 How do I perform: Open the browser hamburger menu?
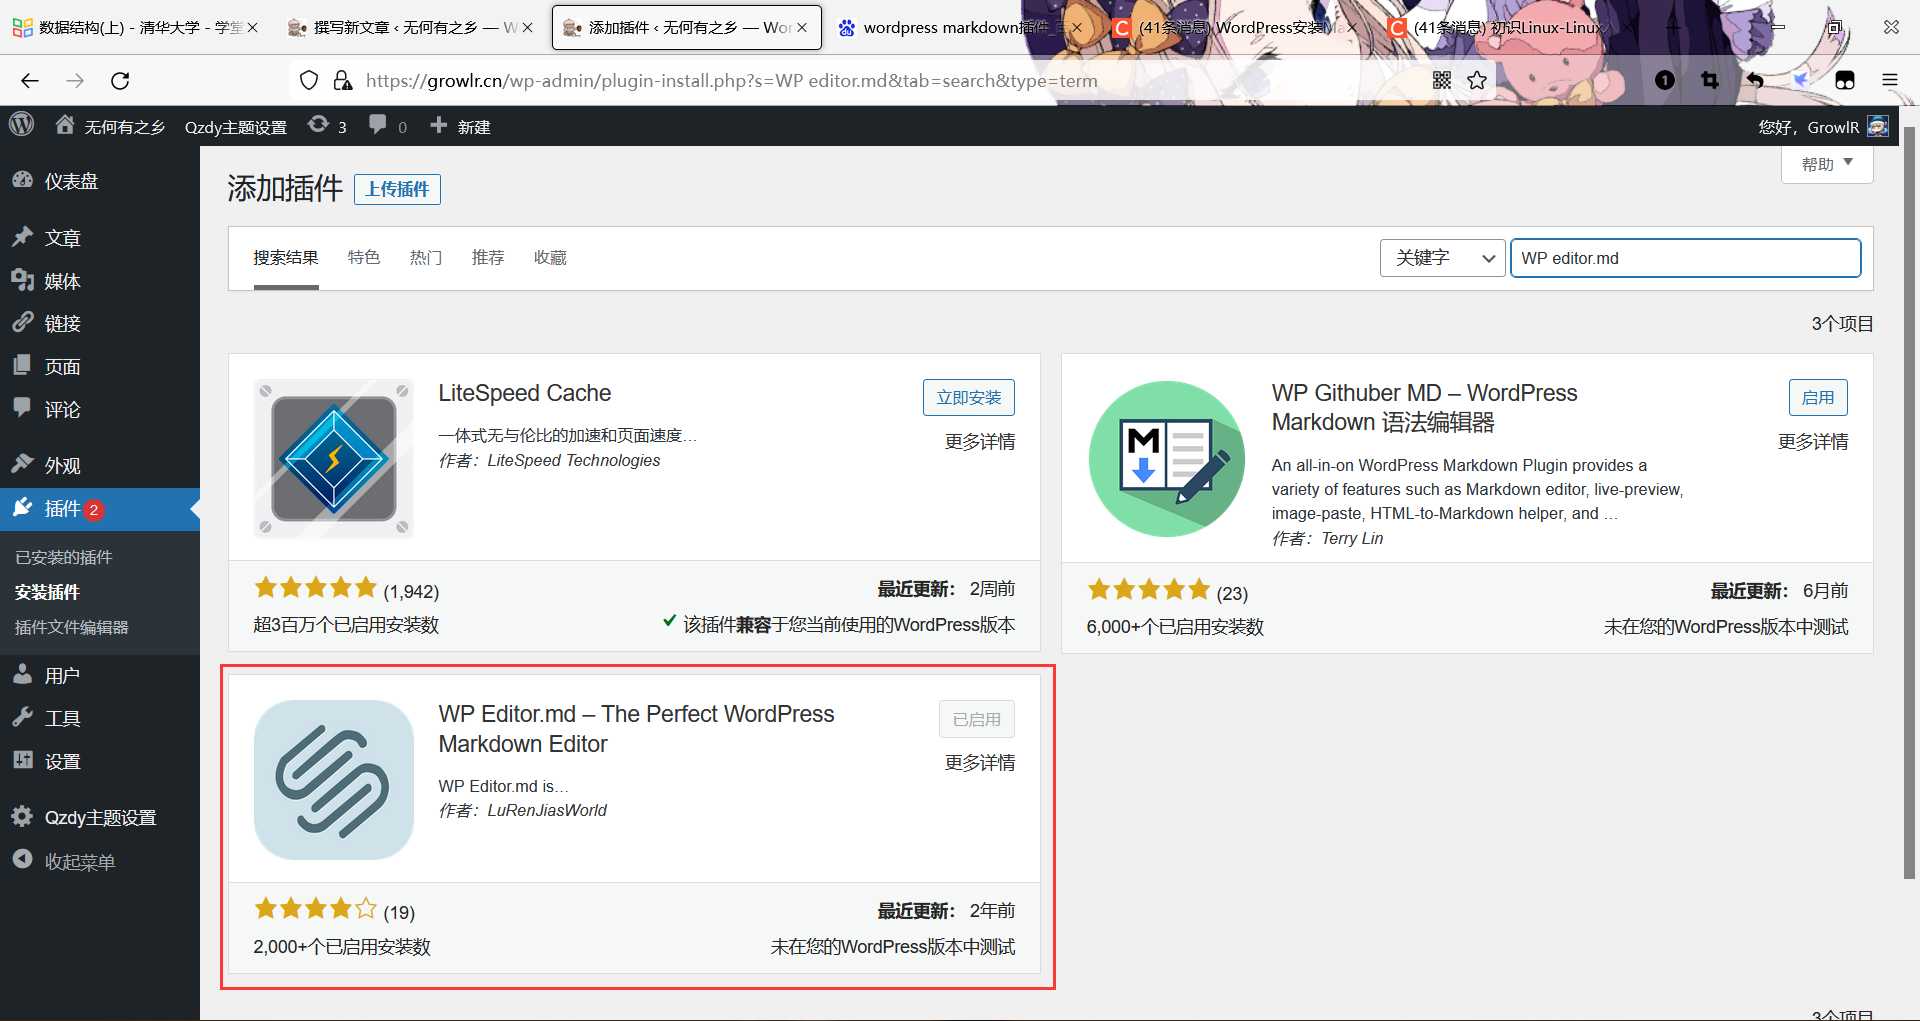pyautogui.click(x=1889, y=81)
